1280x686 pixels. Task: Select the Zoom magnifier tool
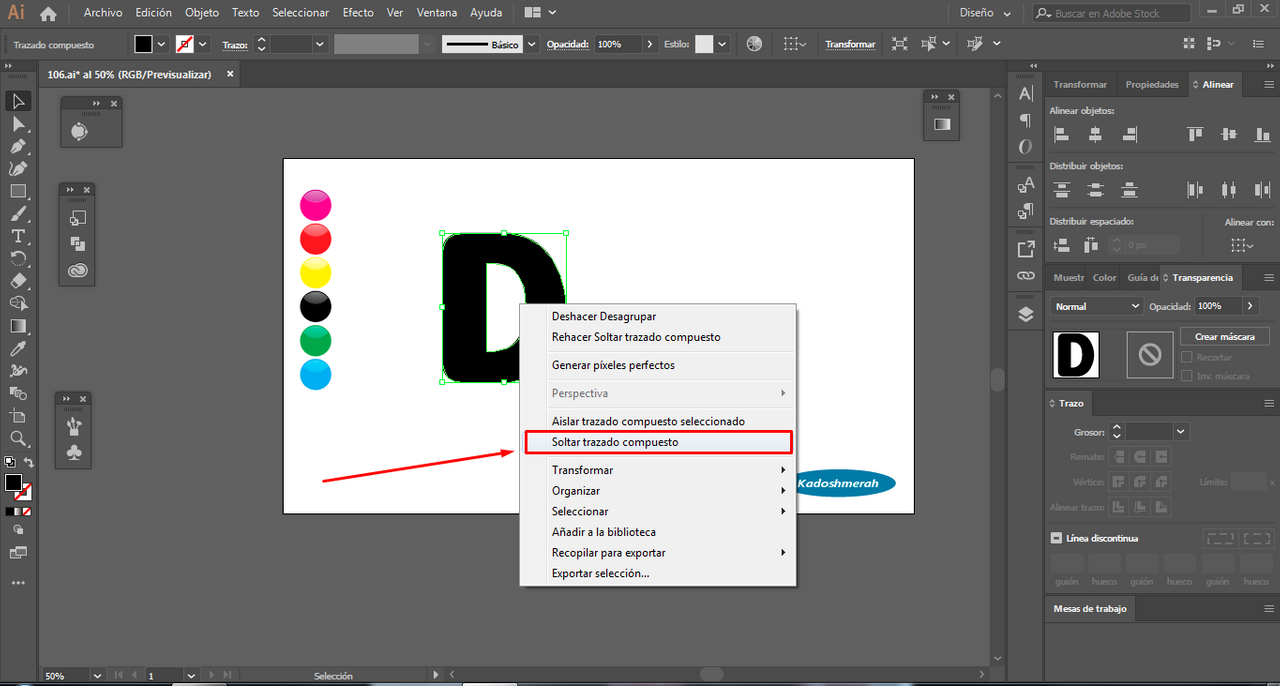coord(18,438)
